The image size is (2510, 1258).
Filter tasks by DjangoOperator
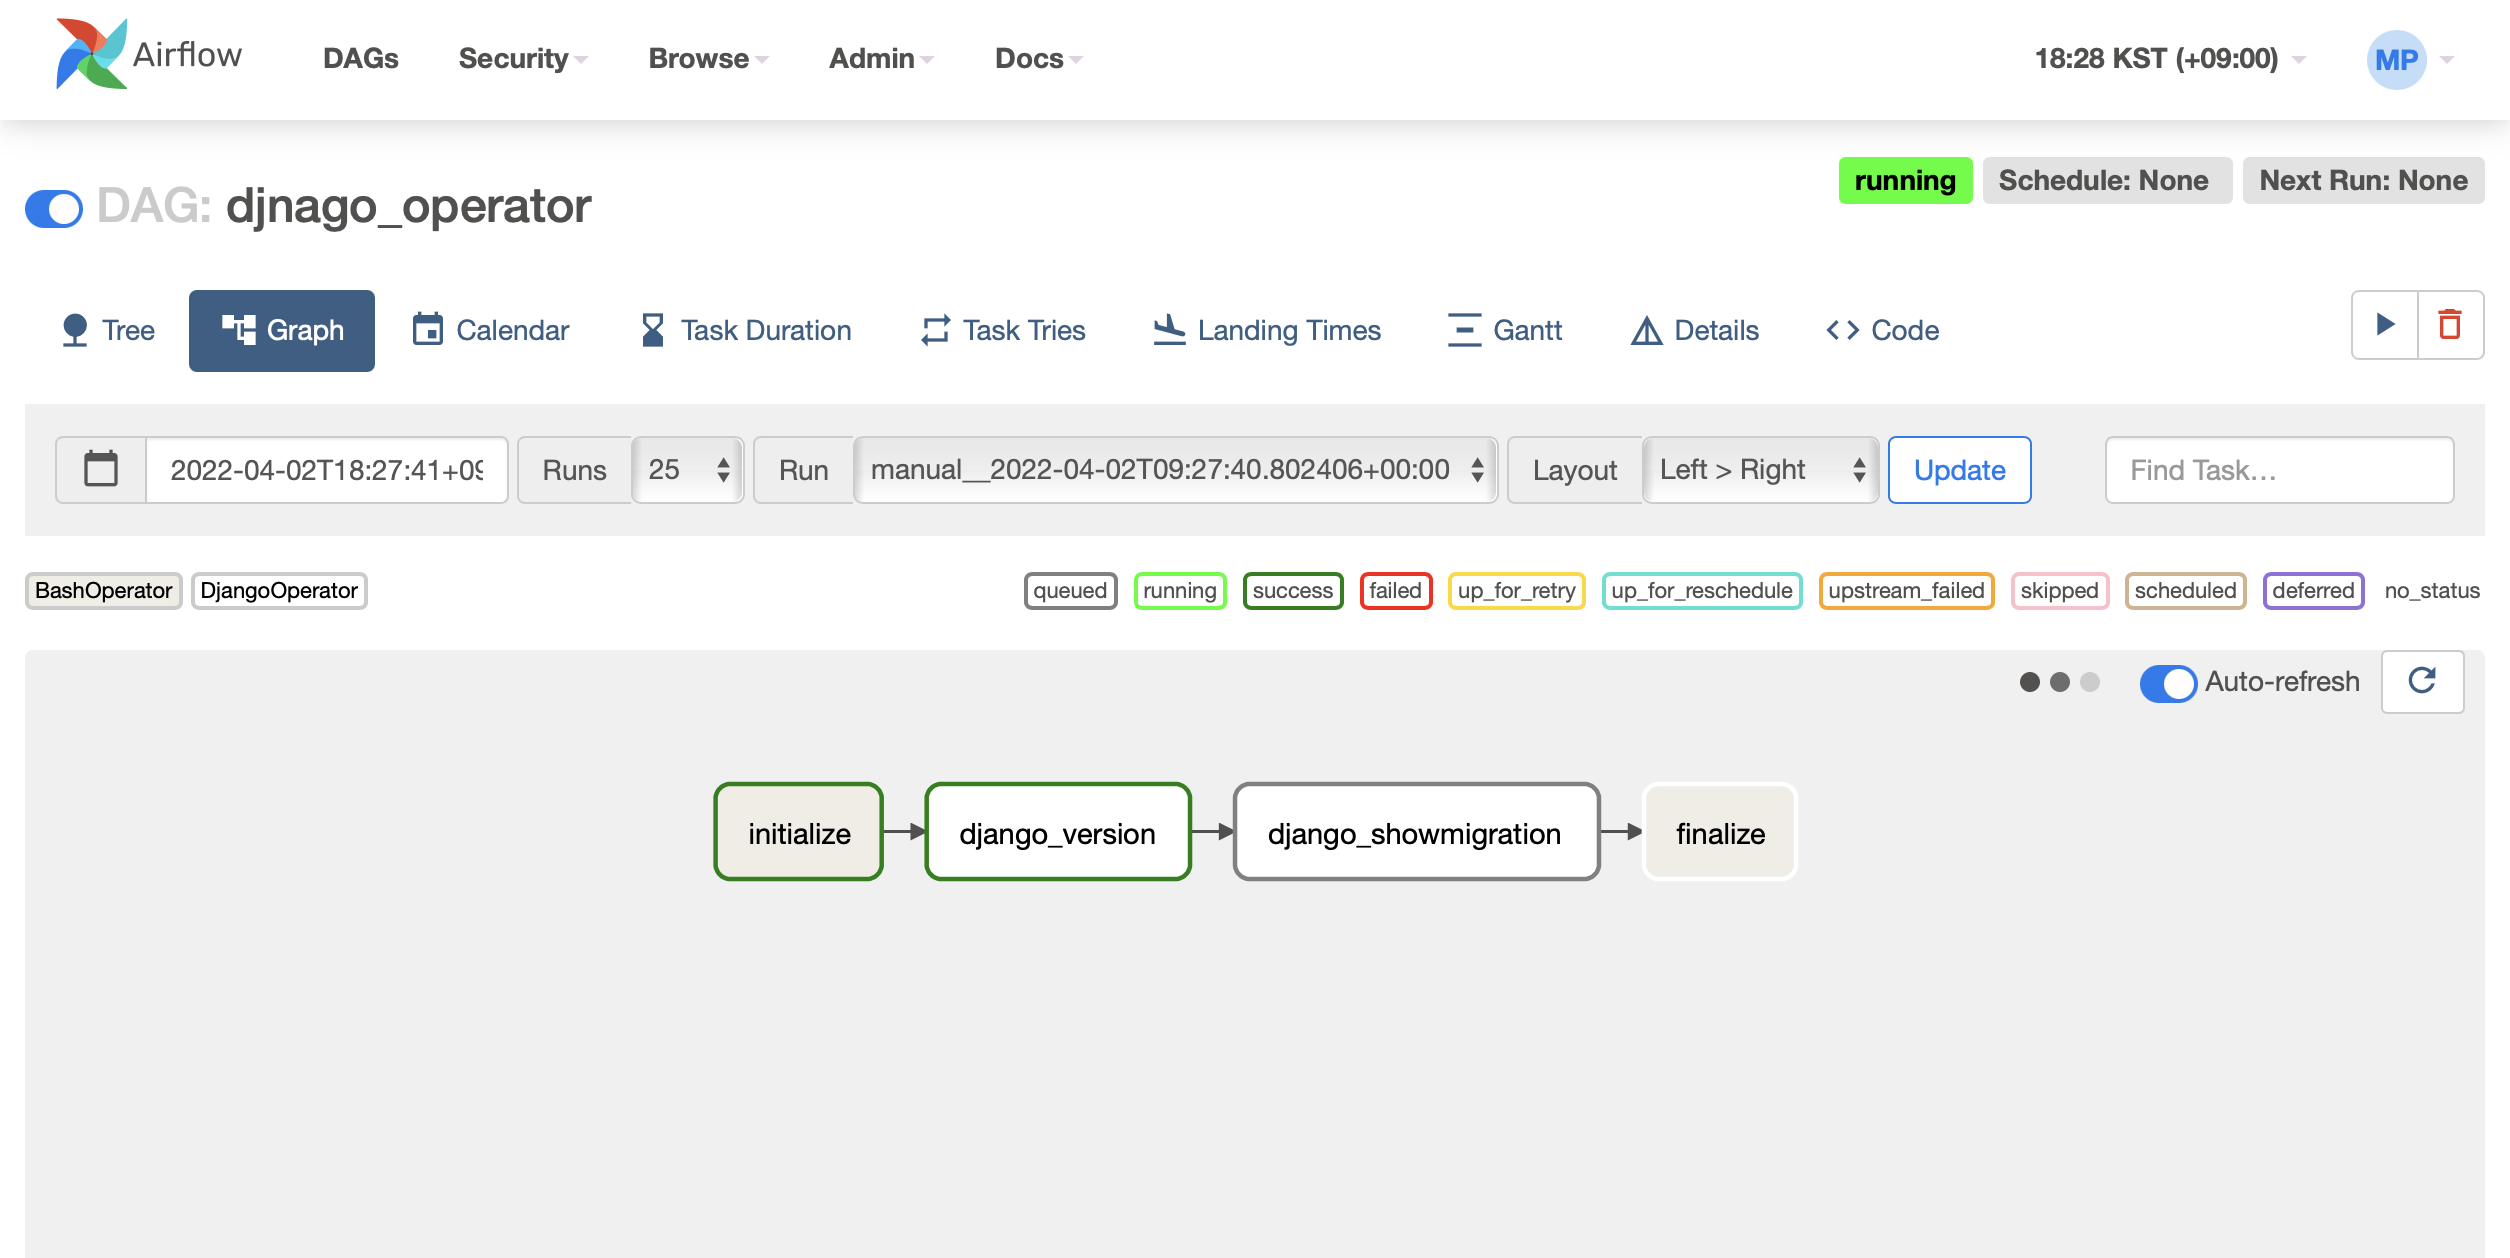click(x=279, y=590)
